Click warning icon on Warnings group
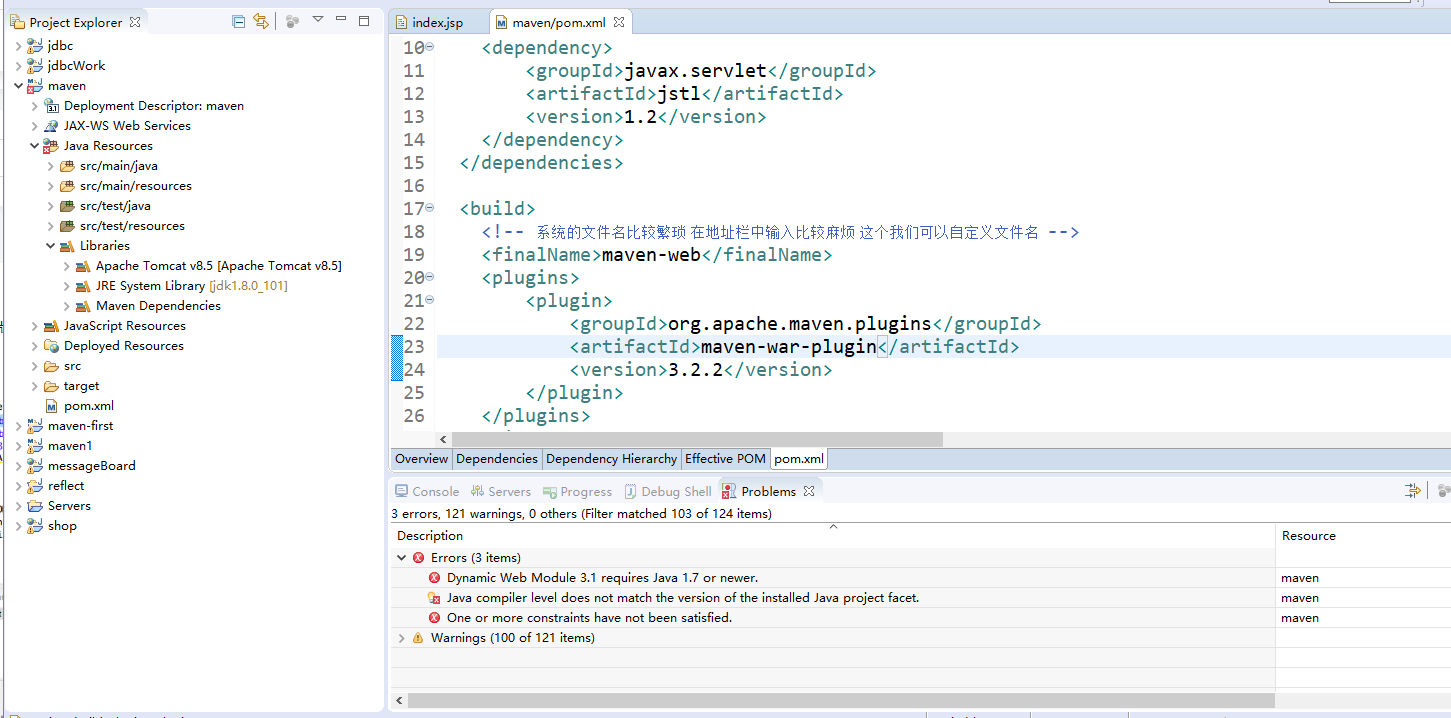The image size is (1451, 718). (x=418, y=637)
